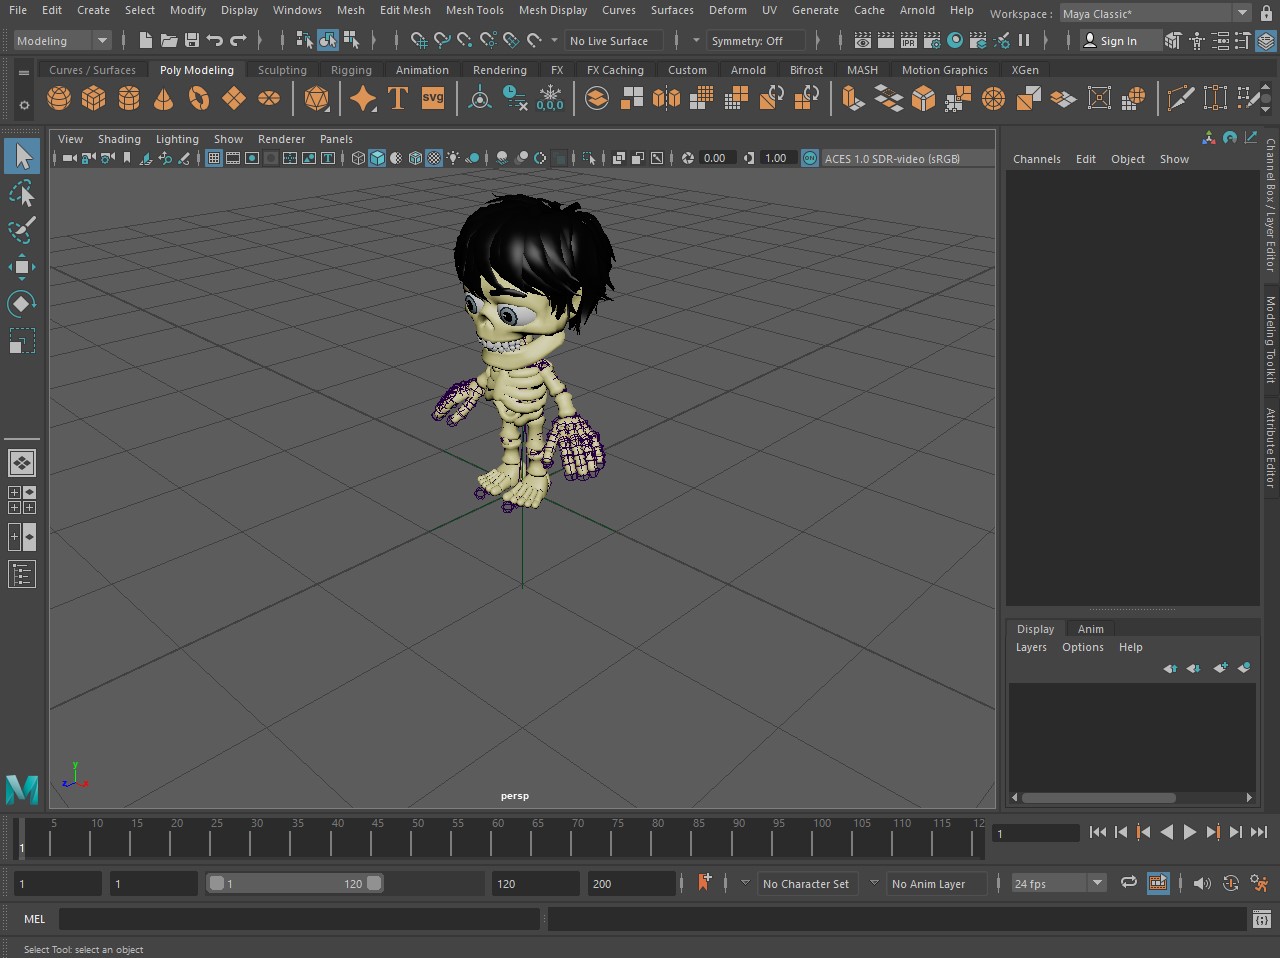The width and height of the screenshot is (1280, 958).
Task: Play the animation backwards
Action: coord(1167,832)
